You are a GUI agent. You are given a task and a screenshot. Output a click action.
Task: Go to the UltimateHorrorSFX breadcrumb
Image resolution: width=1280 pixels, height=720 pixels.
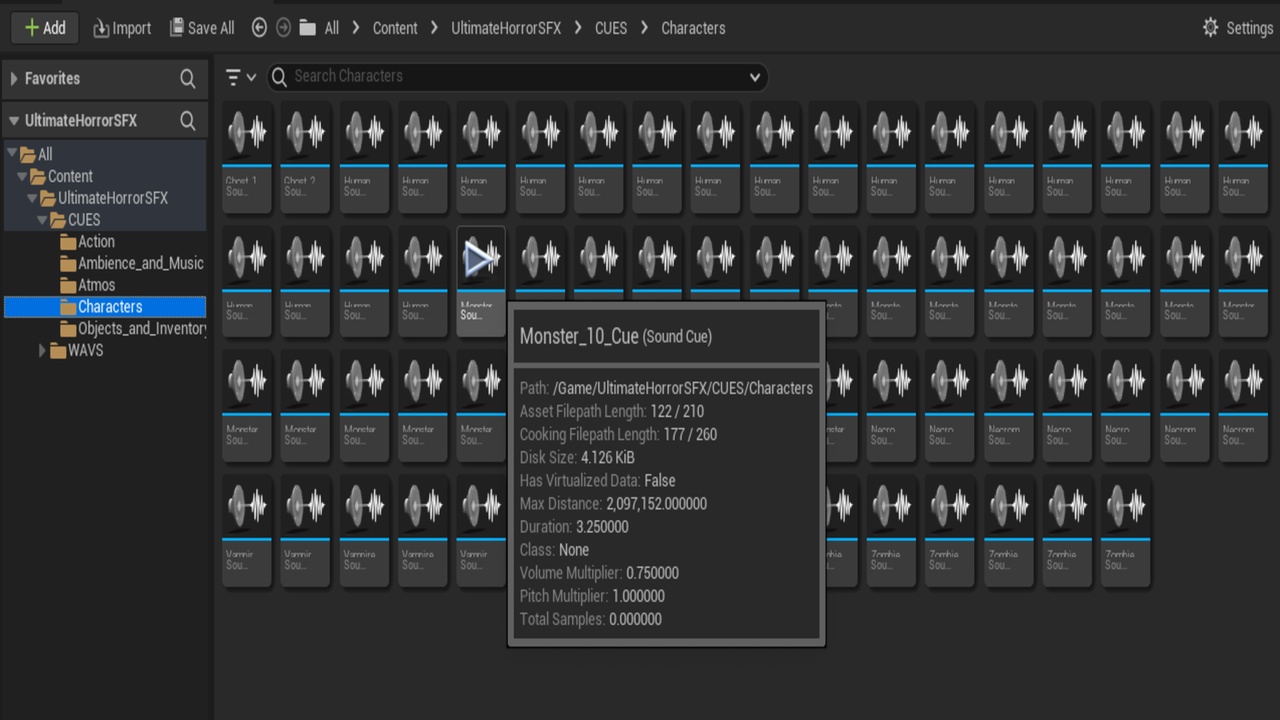tap(506, 28)
